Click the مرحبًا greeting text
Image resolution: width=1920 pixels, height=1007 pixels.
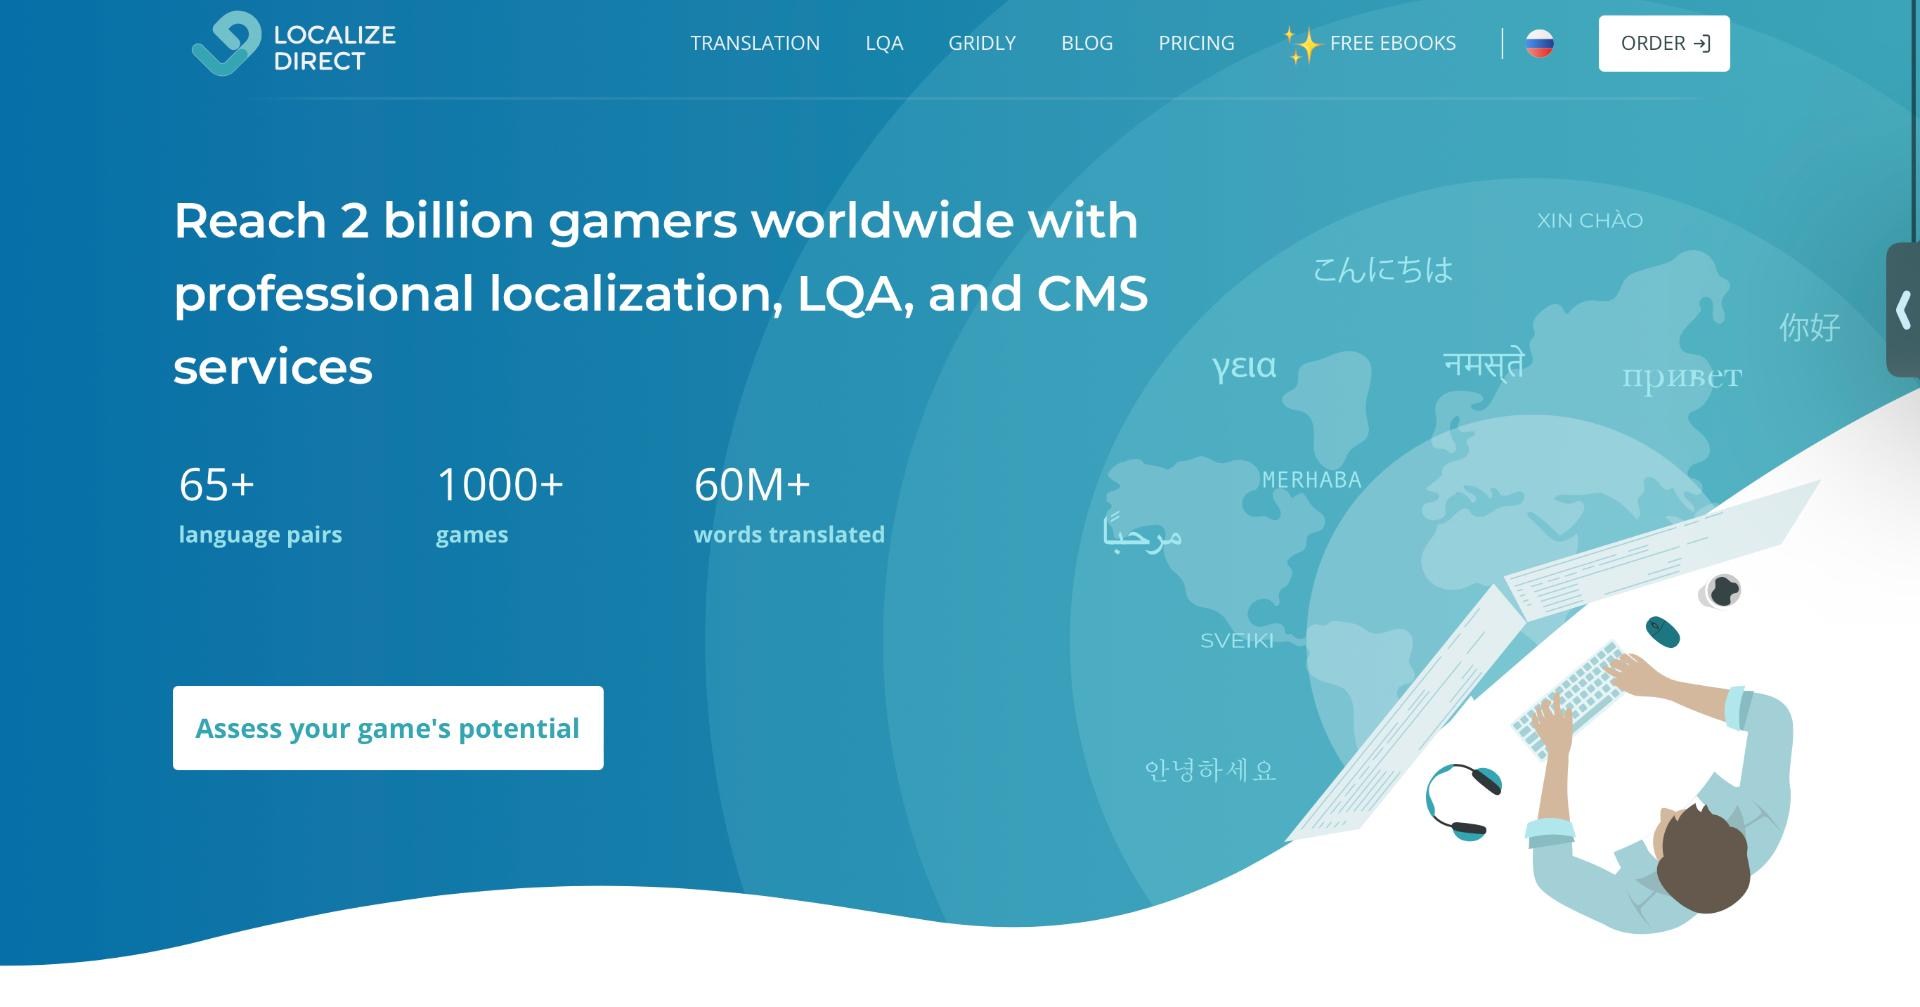click(1142, 531)
